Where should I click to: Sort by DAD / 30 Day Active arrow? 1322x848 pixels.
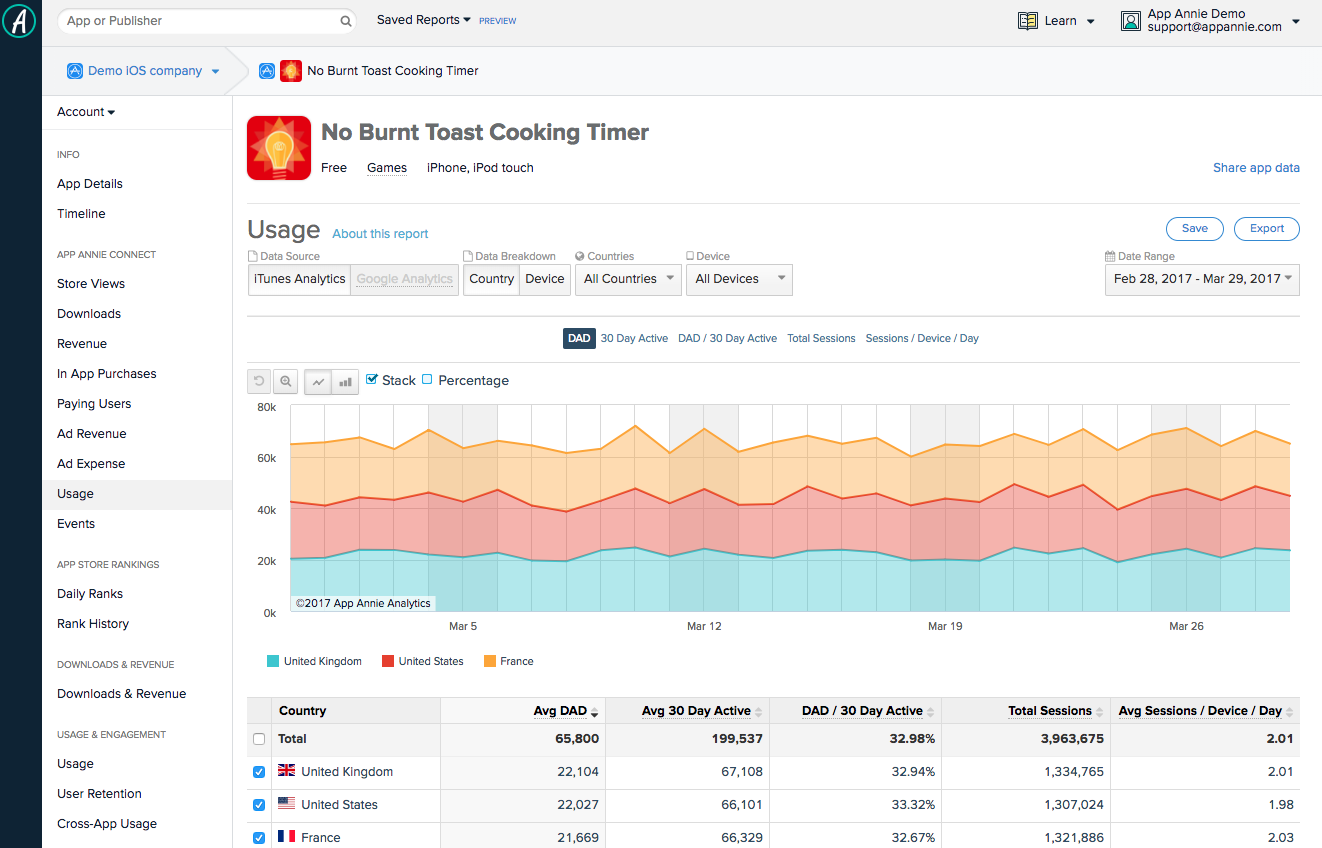tap(930, 712)
